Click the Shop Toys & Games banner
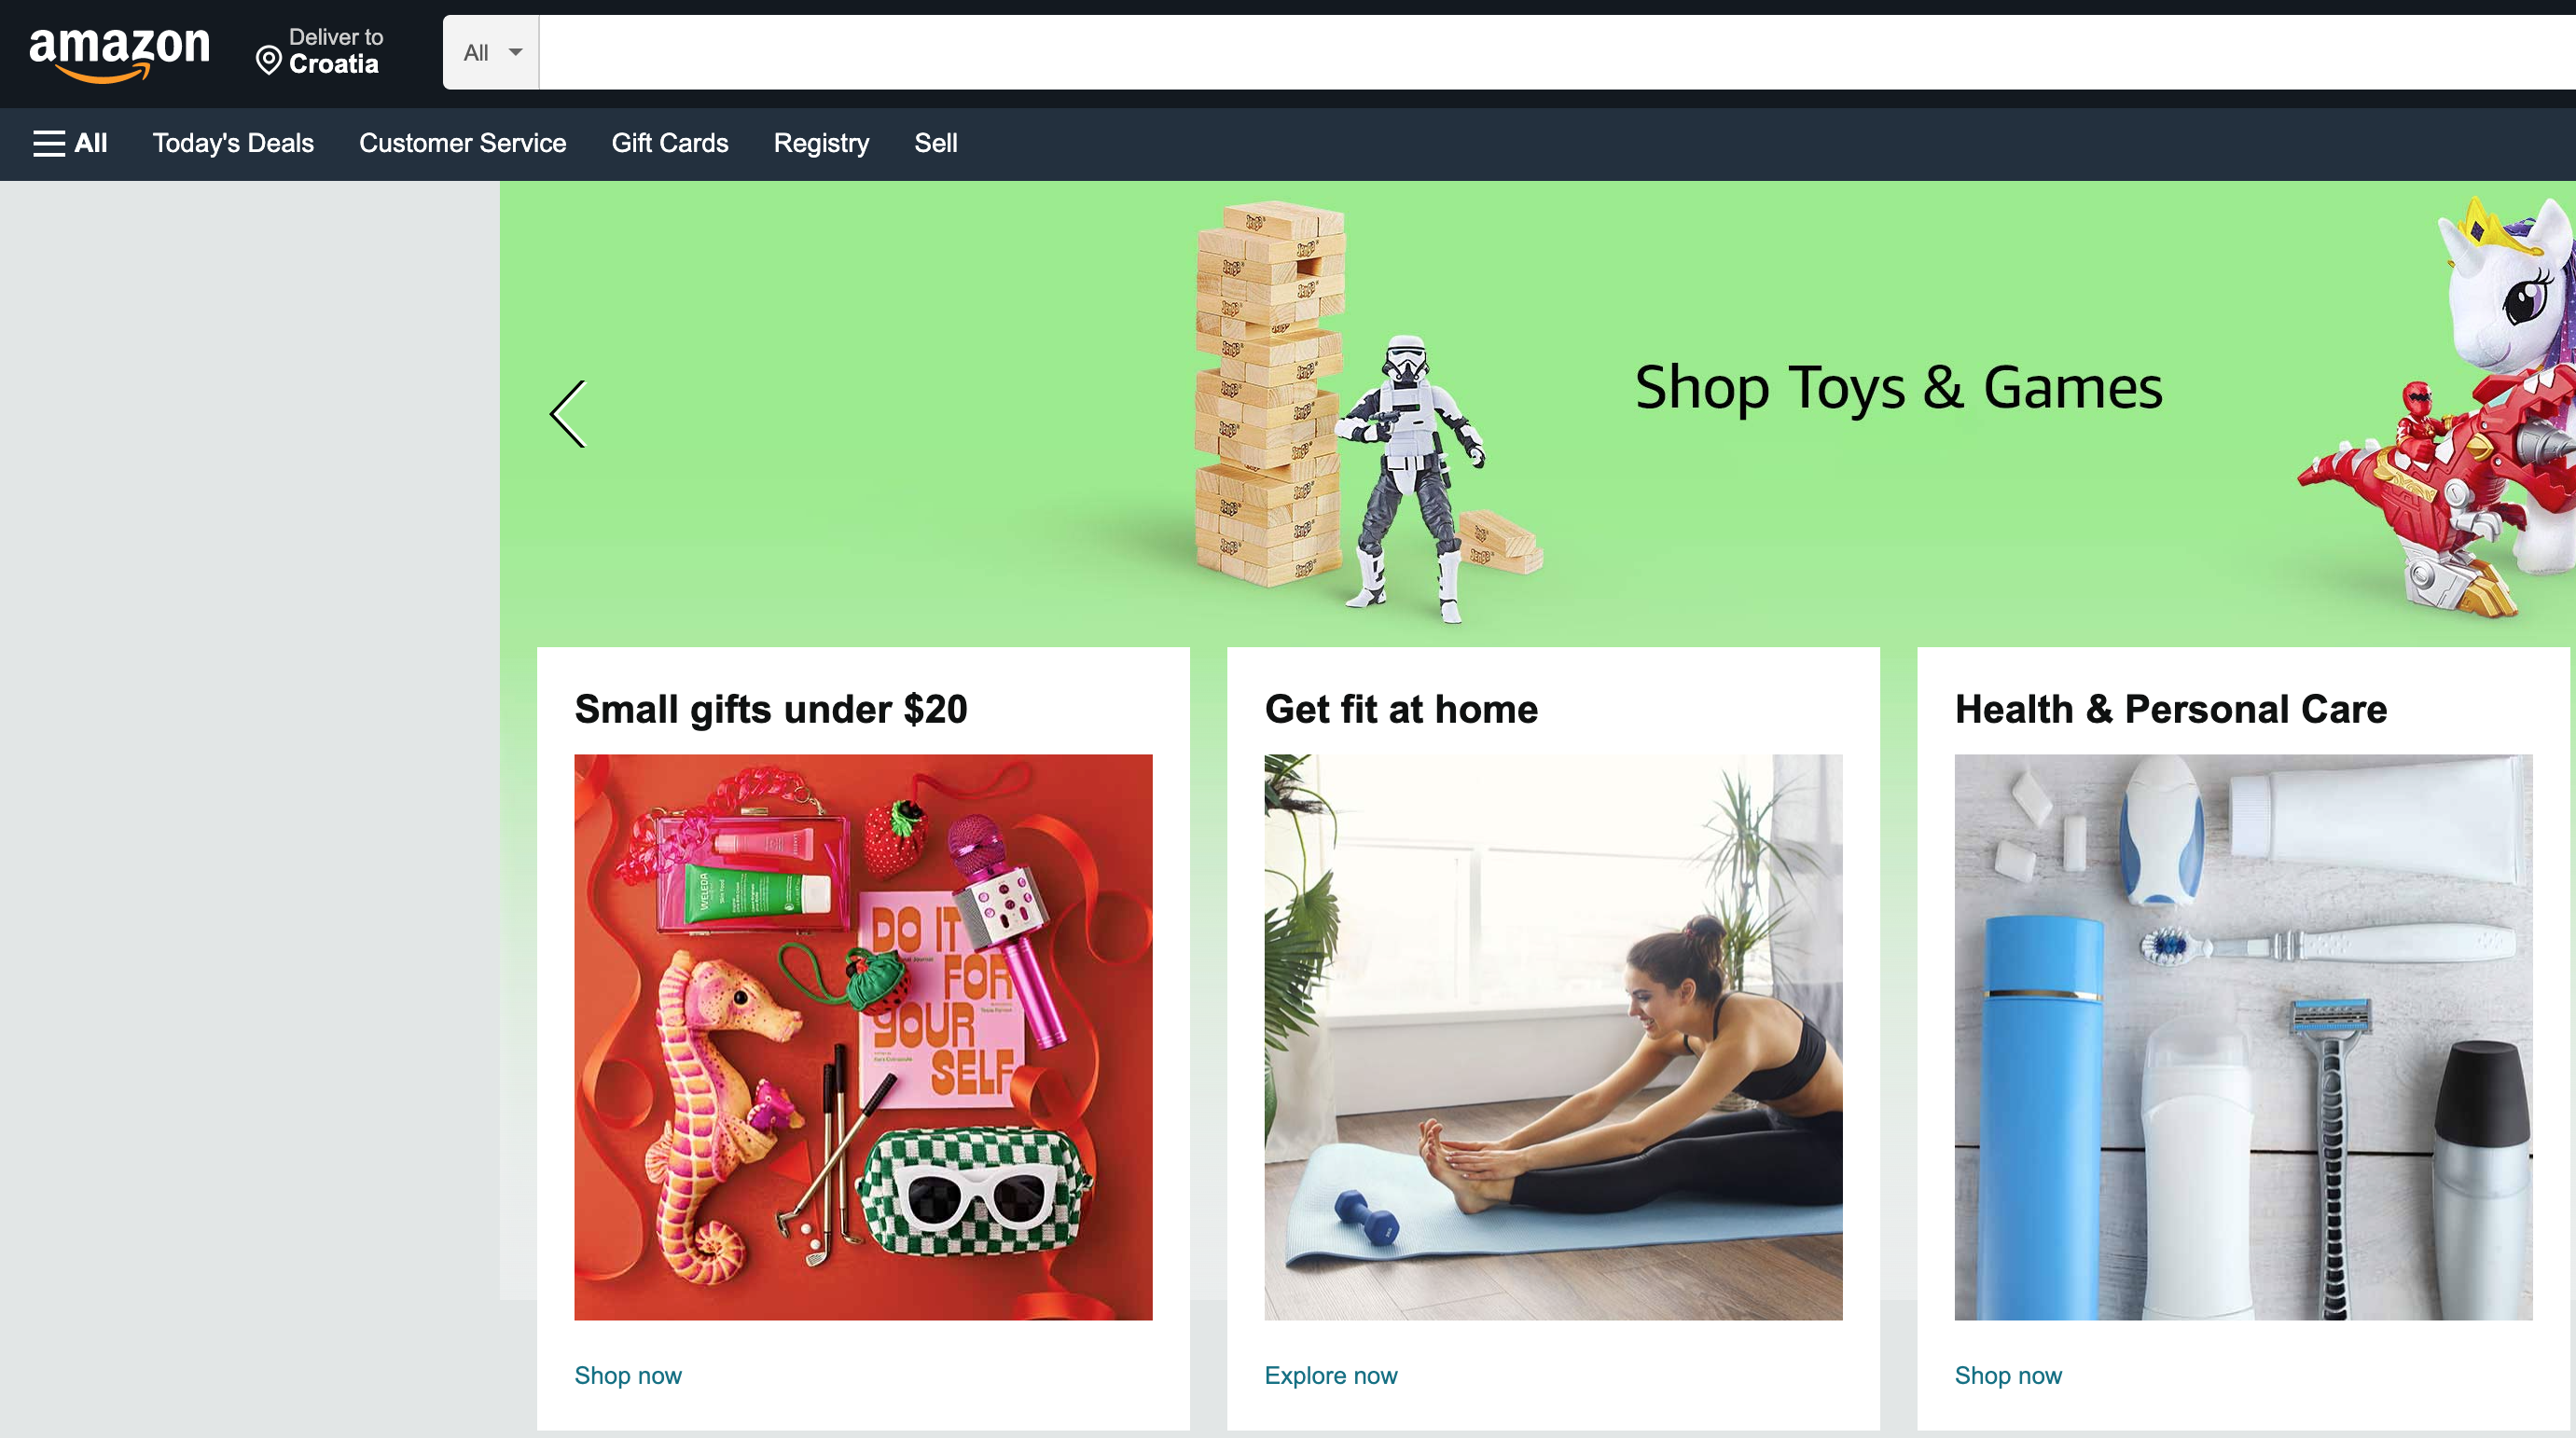The width and height of the screenshot is (2576, 1438). 1898,387
